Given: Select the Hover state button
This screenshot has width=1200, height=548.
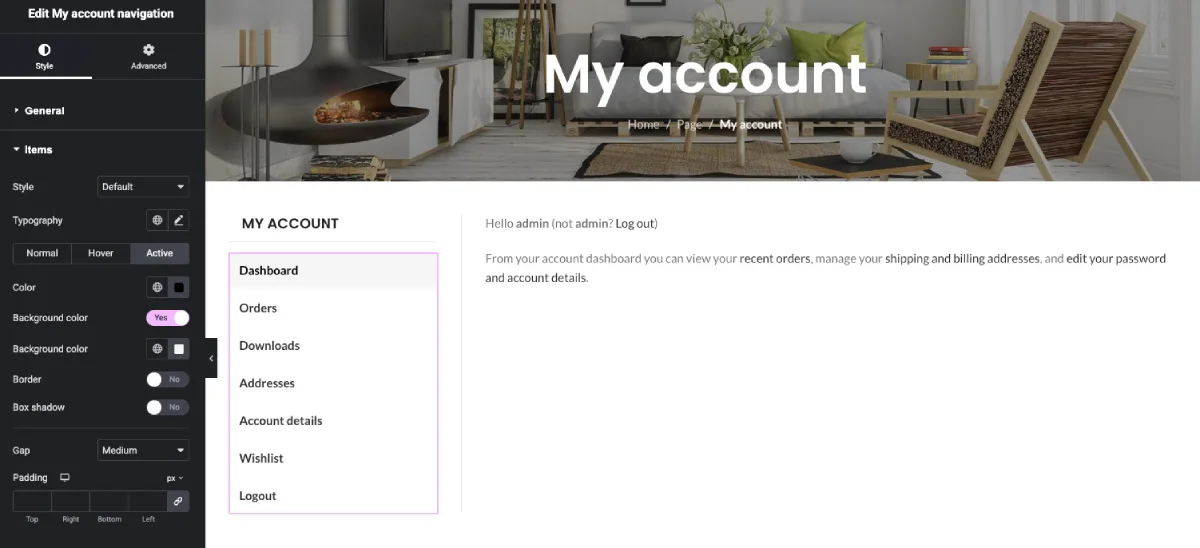Looking at the screenshot, I should tap(101, 253).
